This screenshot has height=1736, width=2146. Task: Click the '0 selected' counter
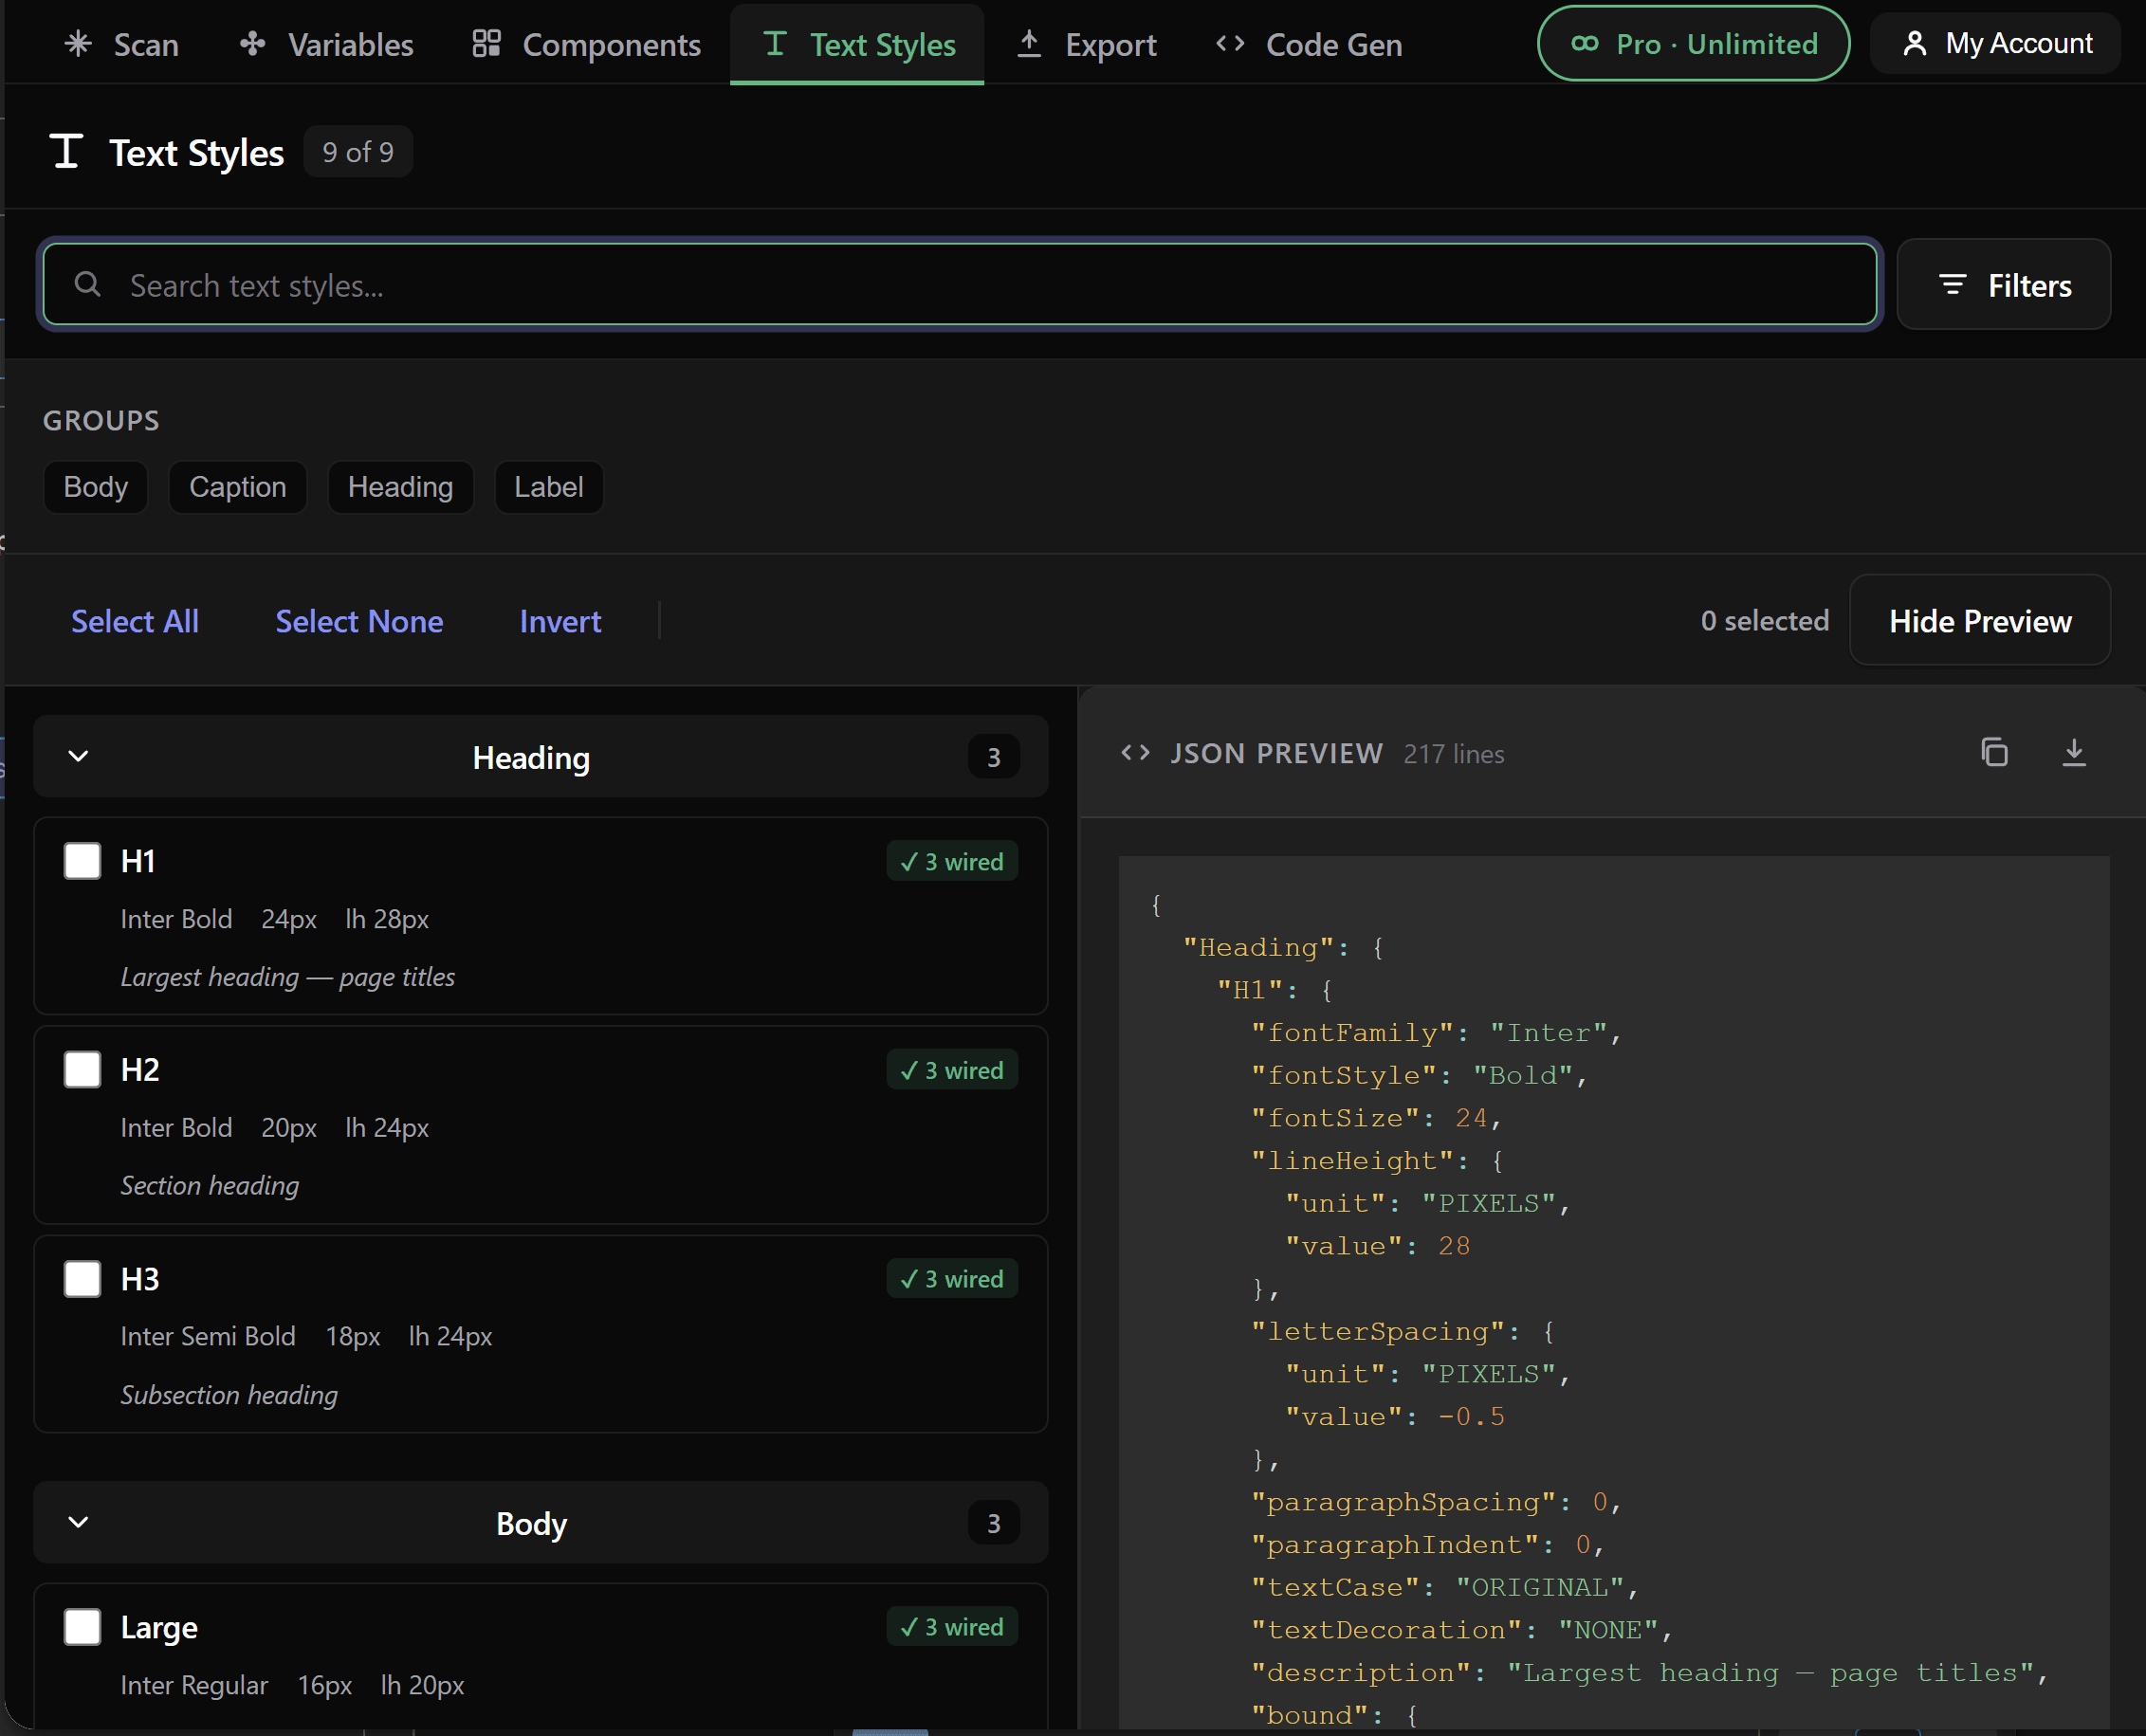[1764, 620]
